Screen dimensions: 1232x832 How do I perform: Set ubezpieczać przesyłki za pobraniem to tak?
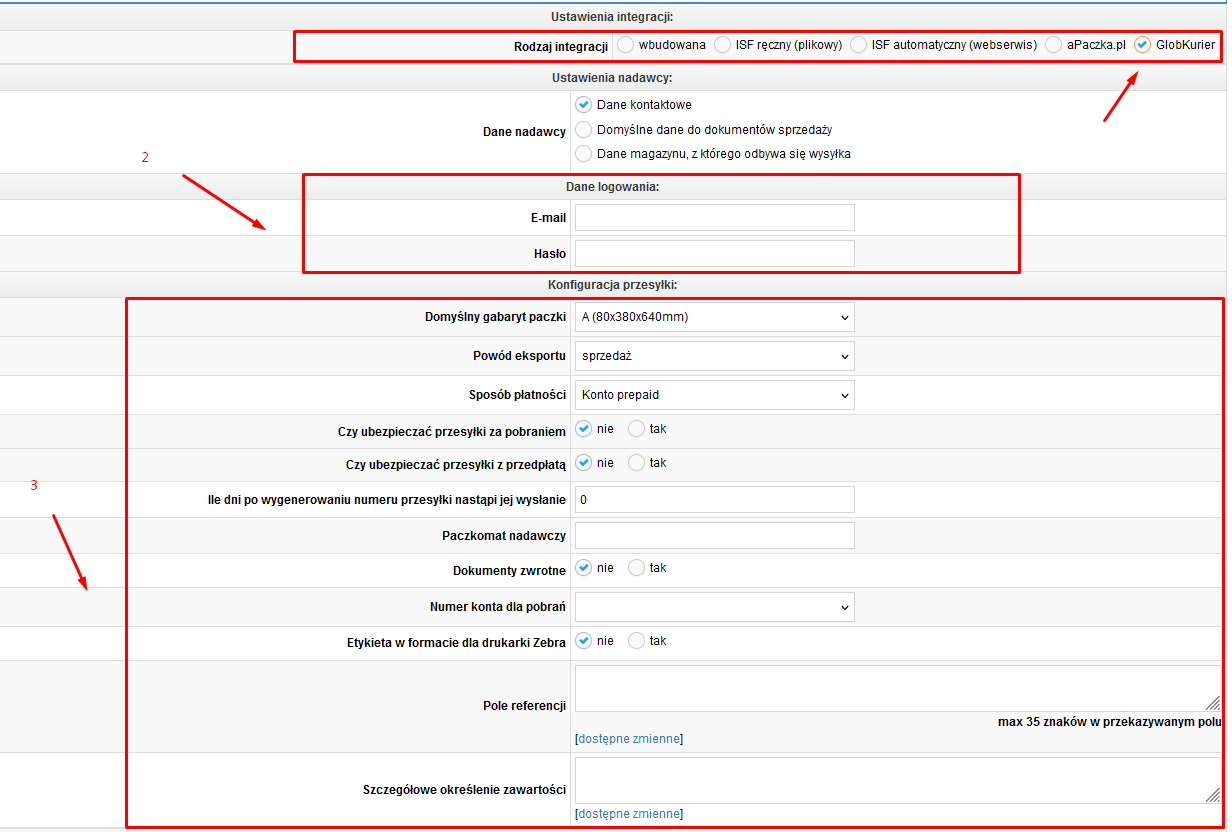tap(637, 429)
